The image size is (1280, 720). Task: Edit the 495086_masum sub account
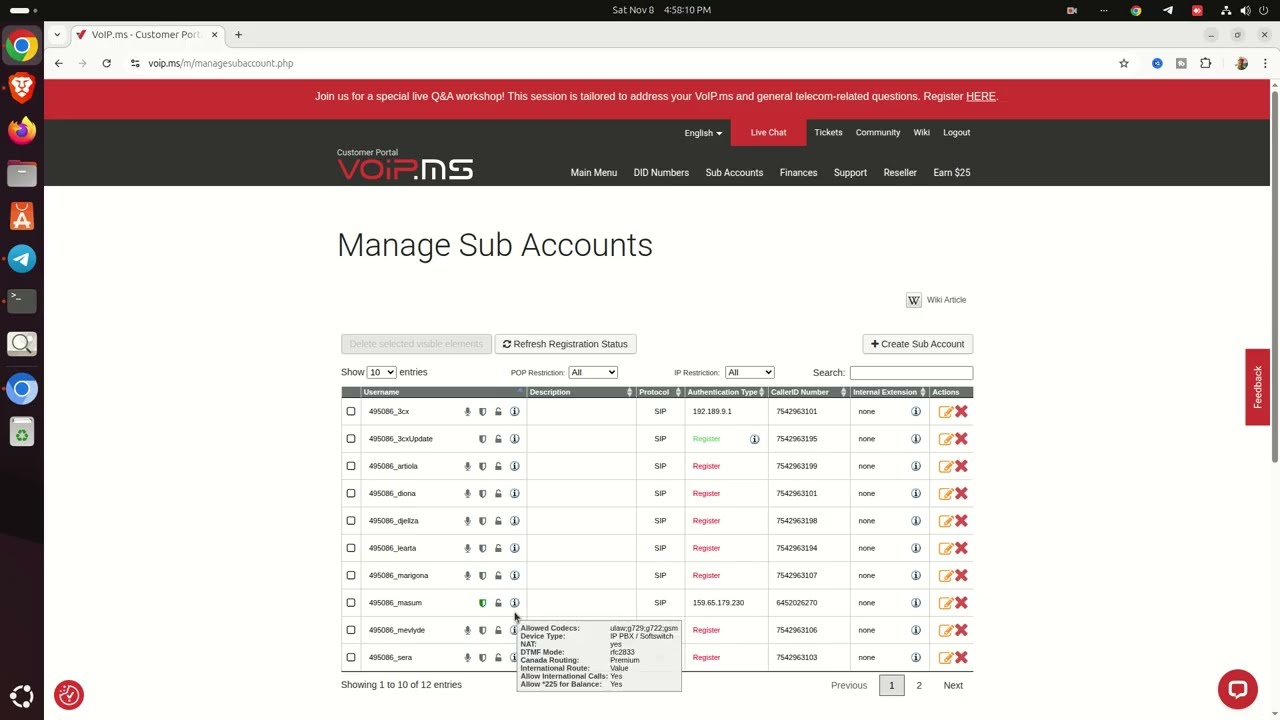point(945,603)
